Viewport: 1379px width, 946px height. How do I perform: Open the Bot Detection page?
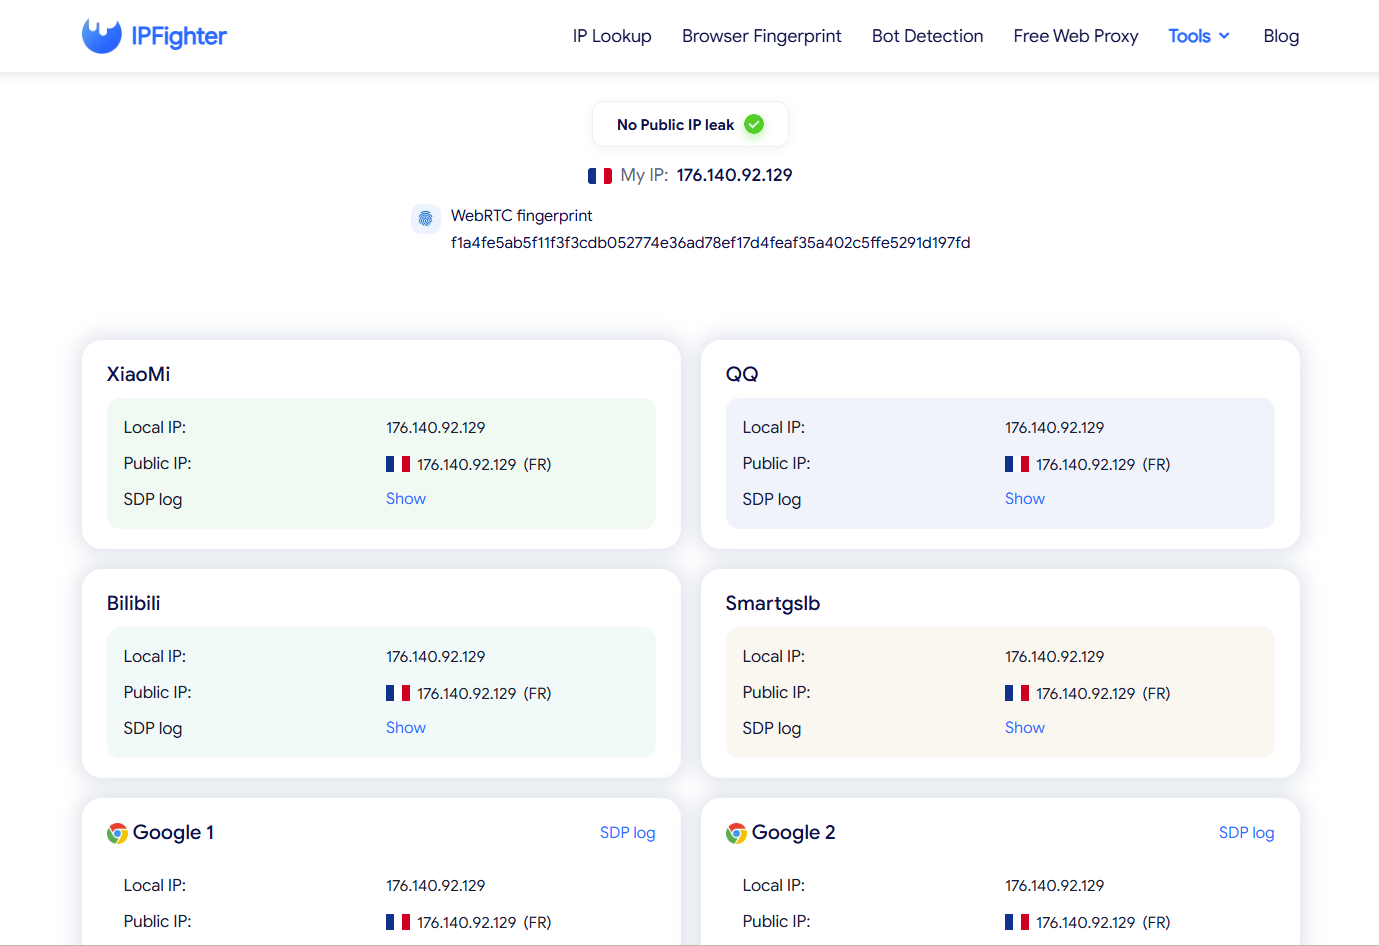coord(927,36)
